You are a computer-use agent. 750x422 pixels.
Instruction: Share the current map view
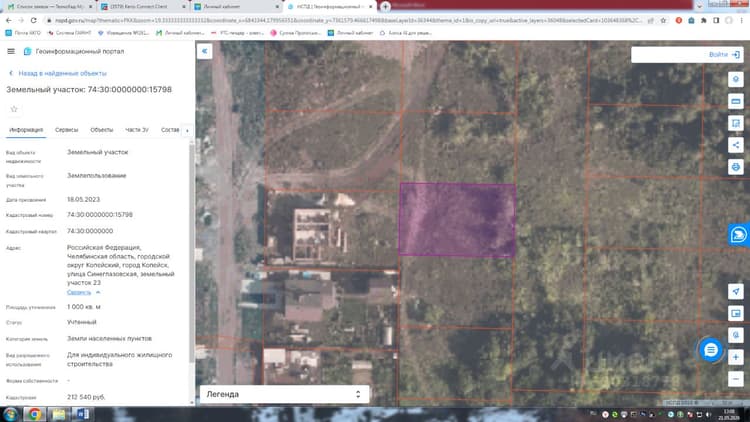736,145
